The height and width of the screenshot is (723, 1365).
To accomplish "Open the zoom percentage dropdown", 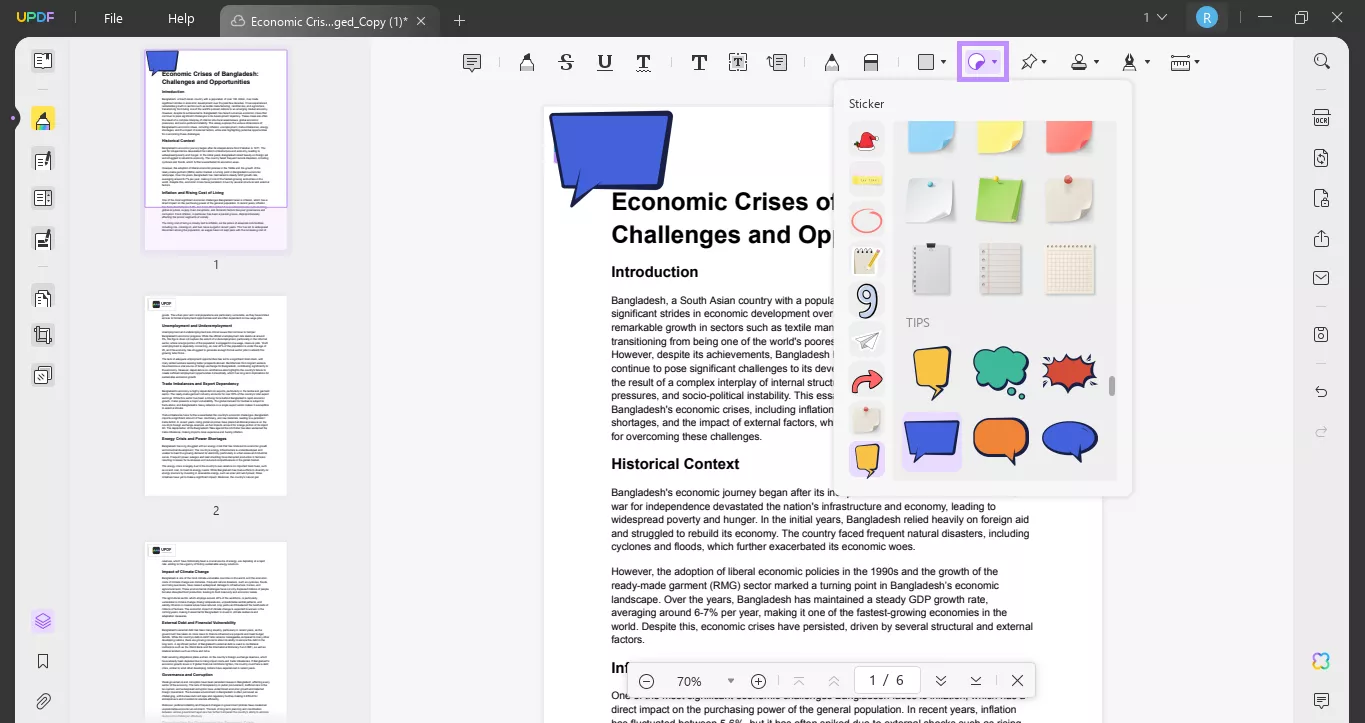I will (x=731, y=681).
